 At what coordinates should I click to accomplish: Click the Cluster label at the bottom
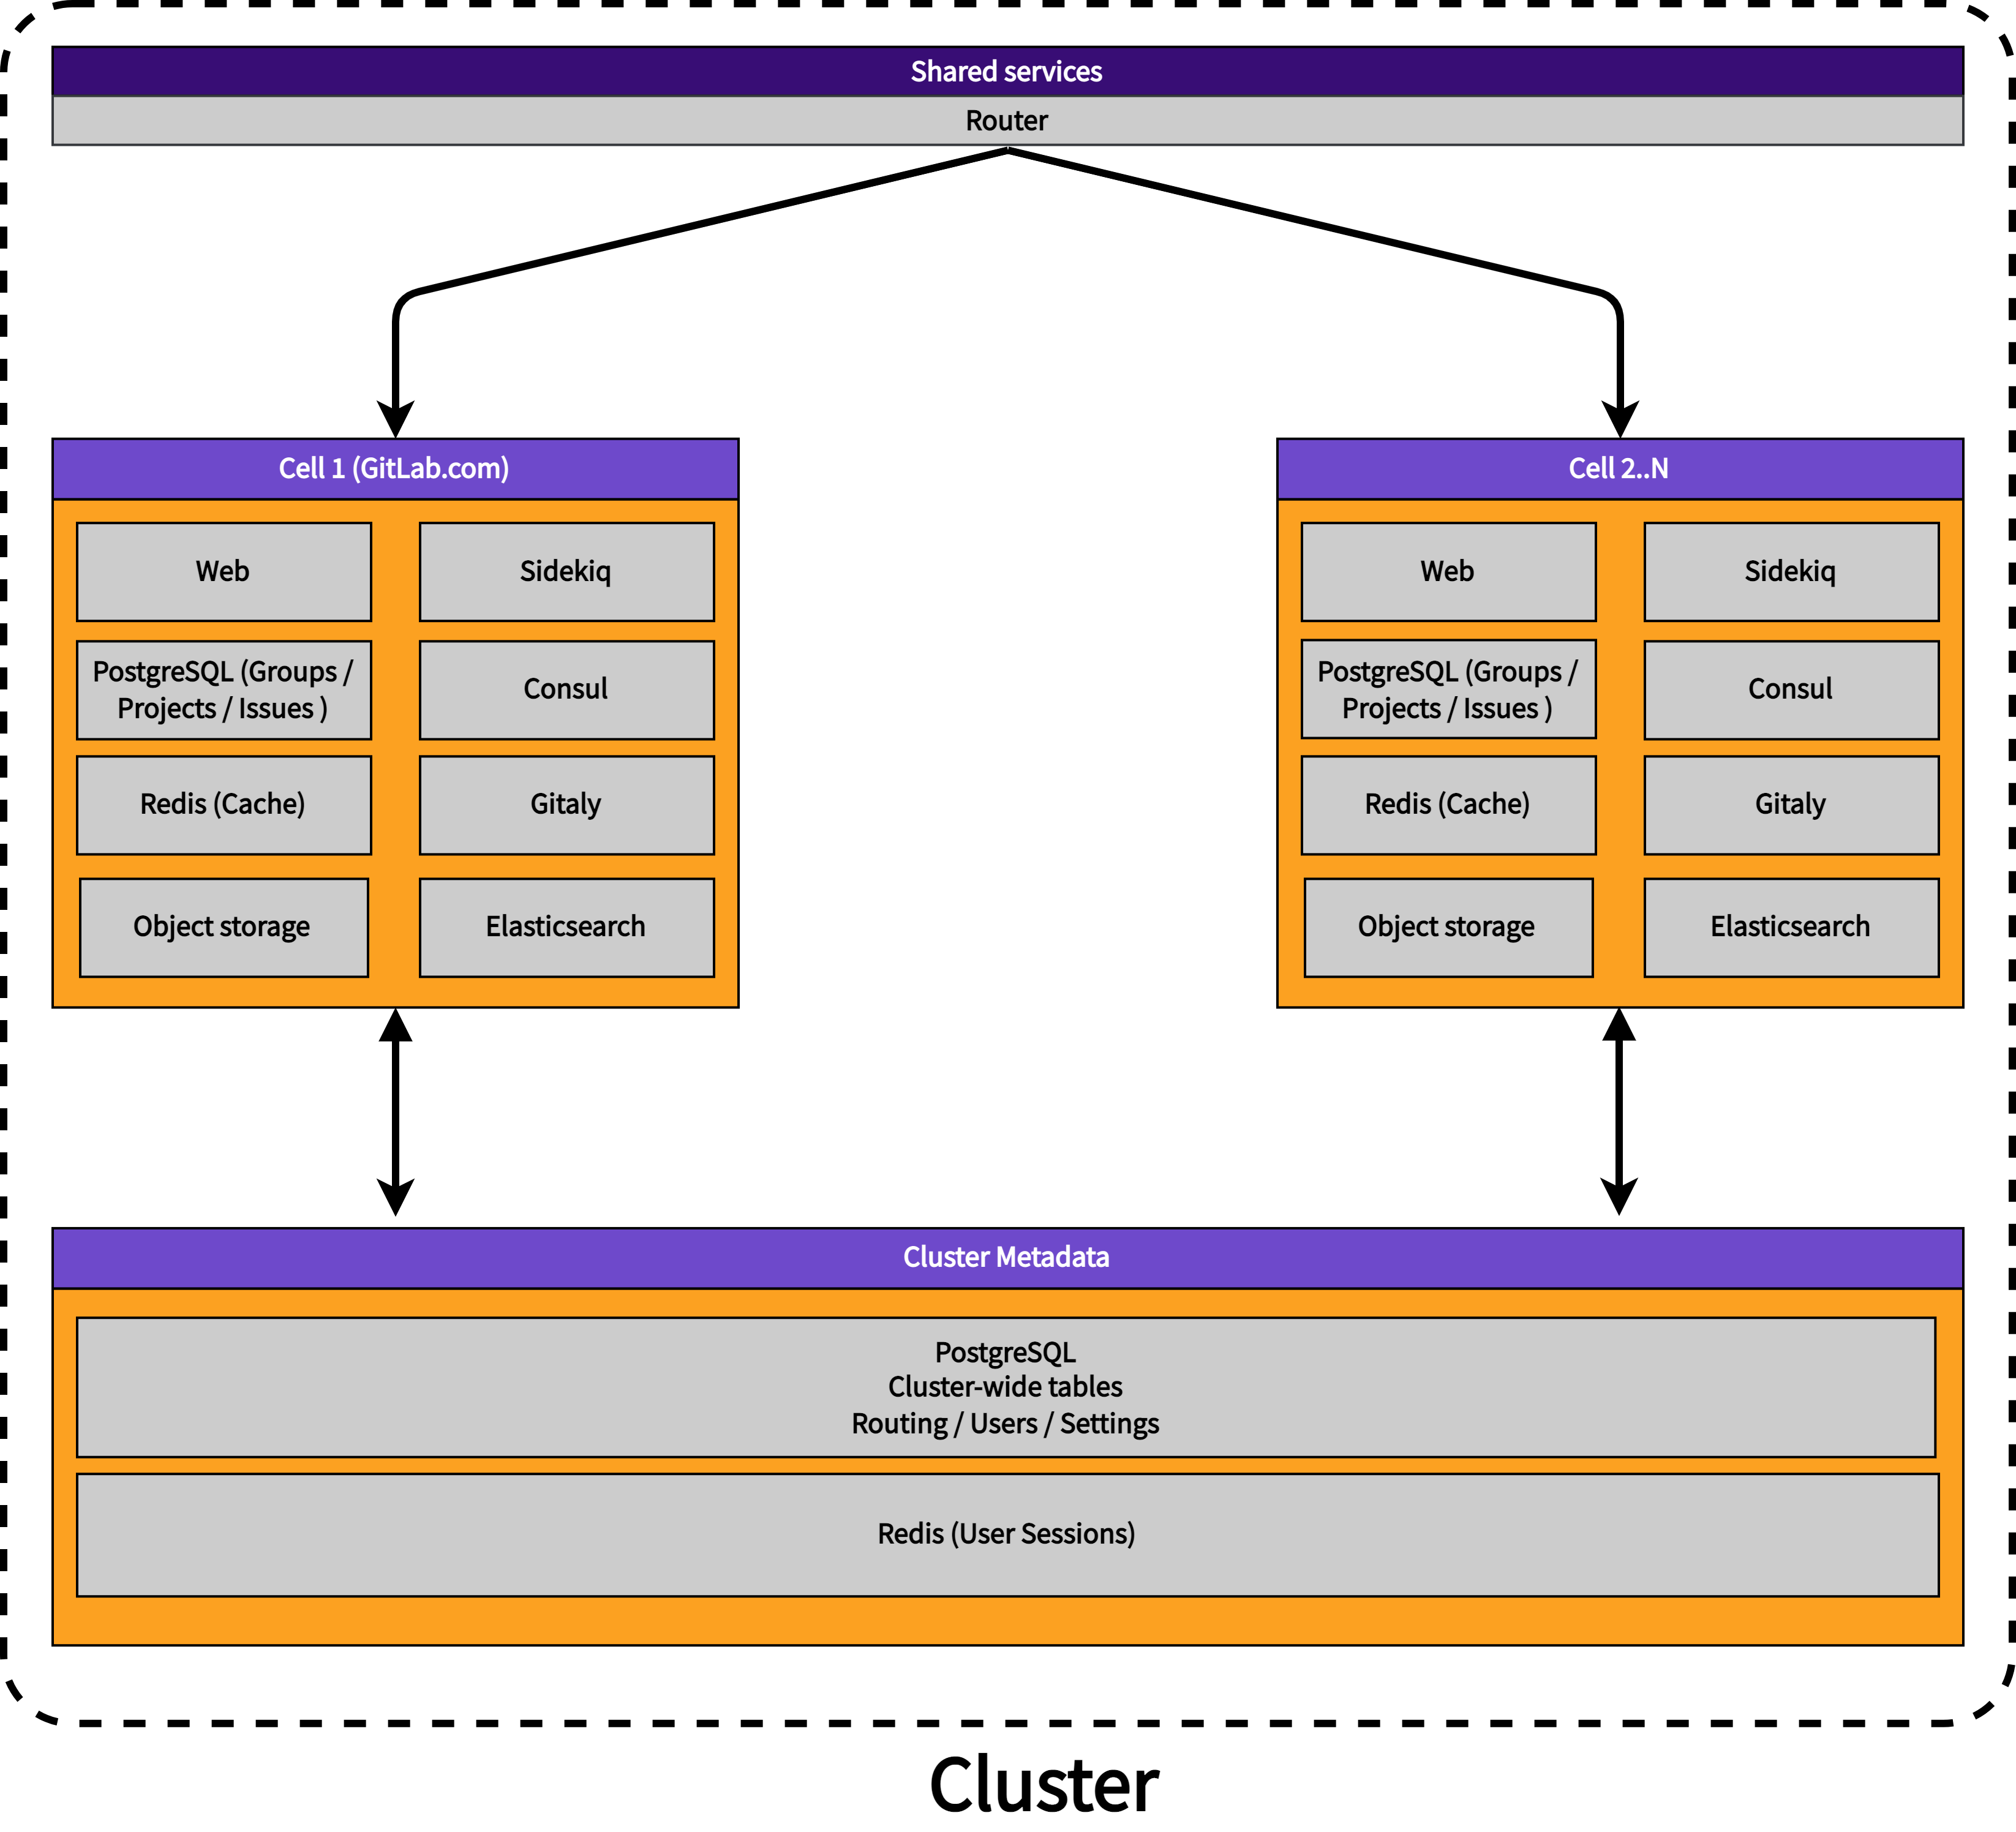click(1043, 1785)
